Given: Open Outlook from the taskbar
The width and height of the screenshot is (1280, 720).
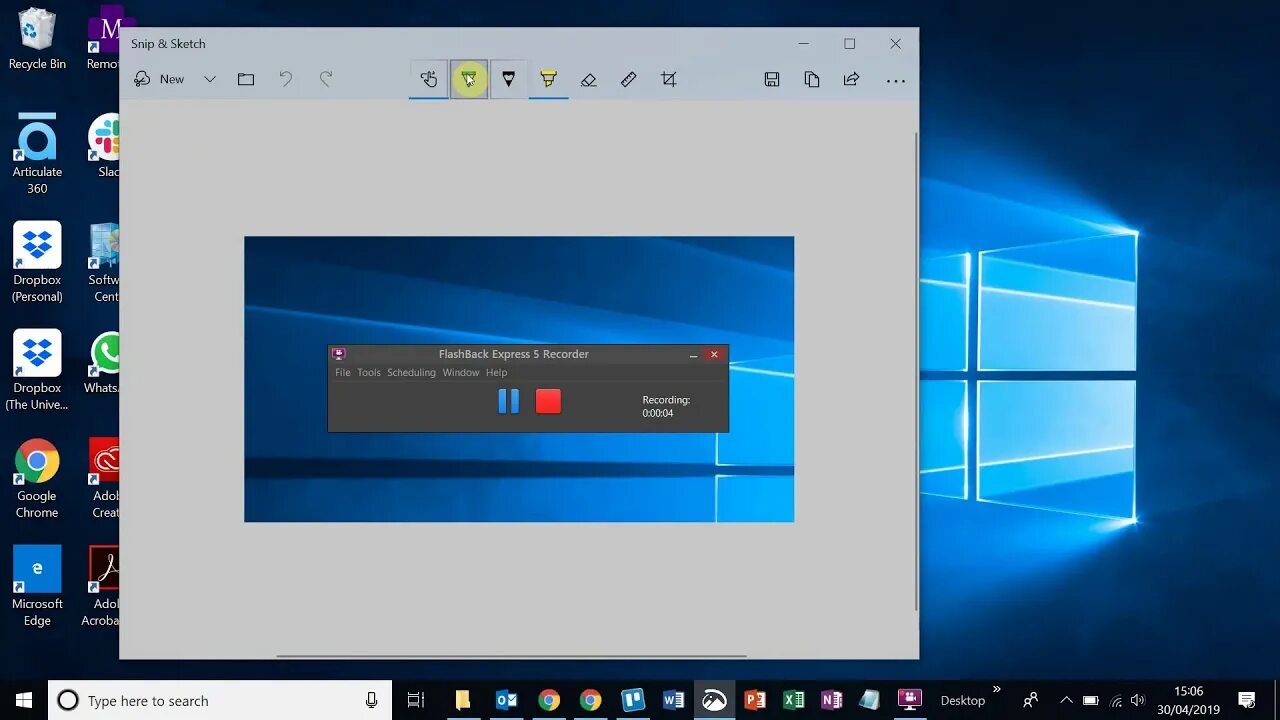Looking at the screenshot, I should (x=506, y=700).
